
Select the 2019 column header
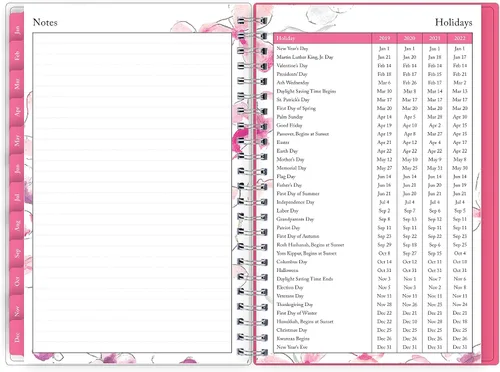pos(384,38)
